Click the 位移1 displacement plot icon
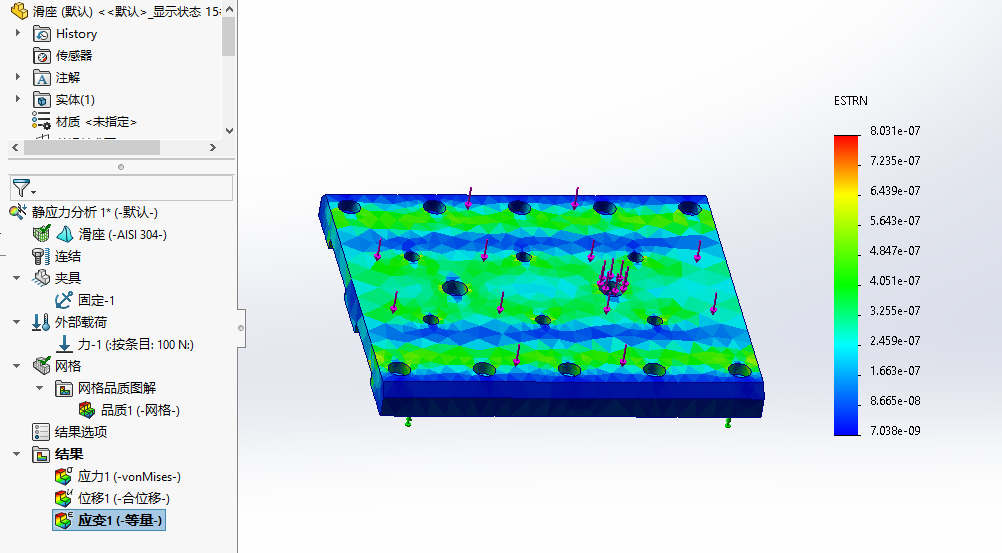The height and width of the screenshot is (553, 1002). point(64,498)
